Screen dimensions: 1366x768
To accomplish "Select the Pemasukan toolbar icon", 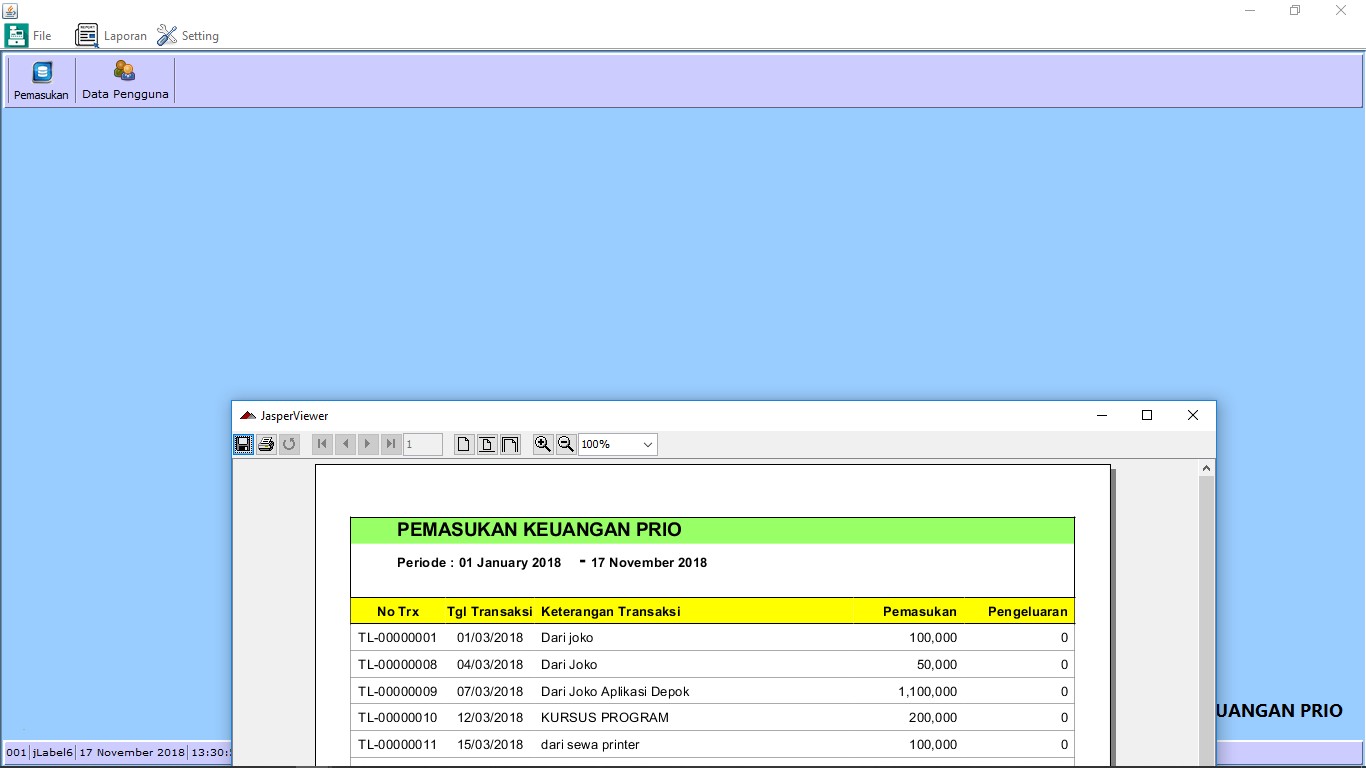I will click(40, 80).
